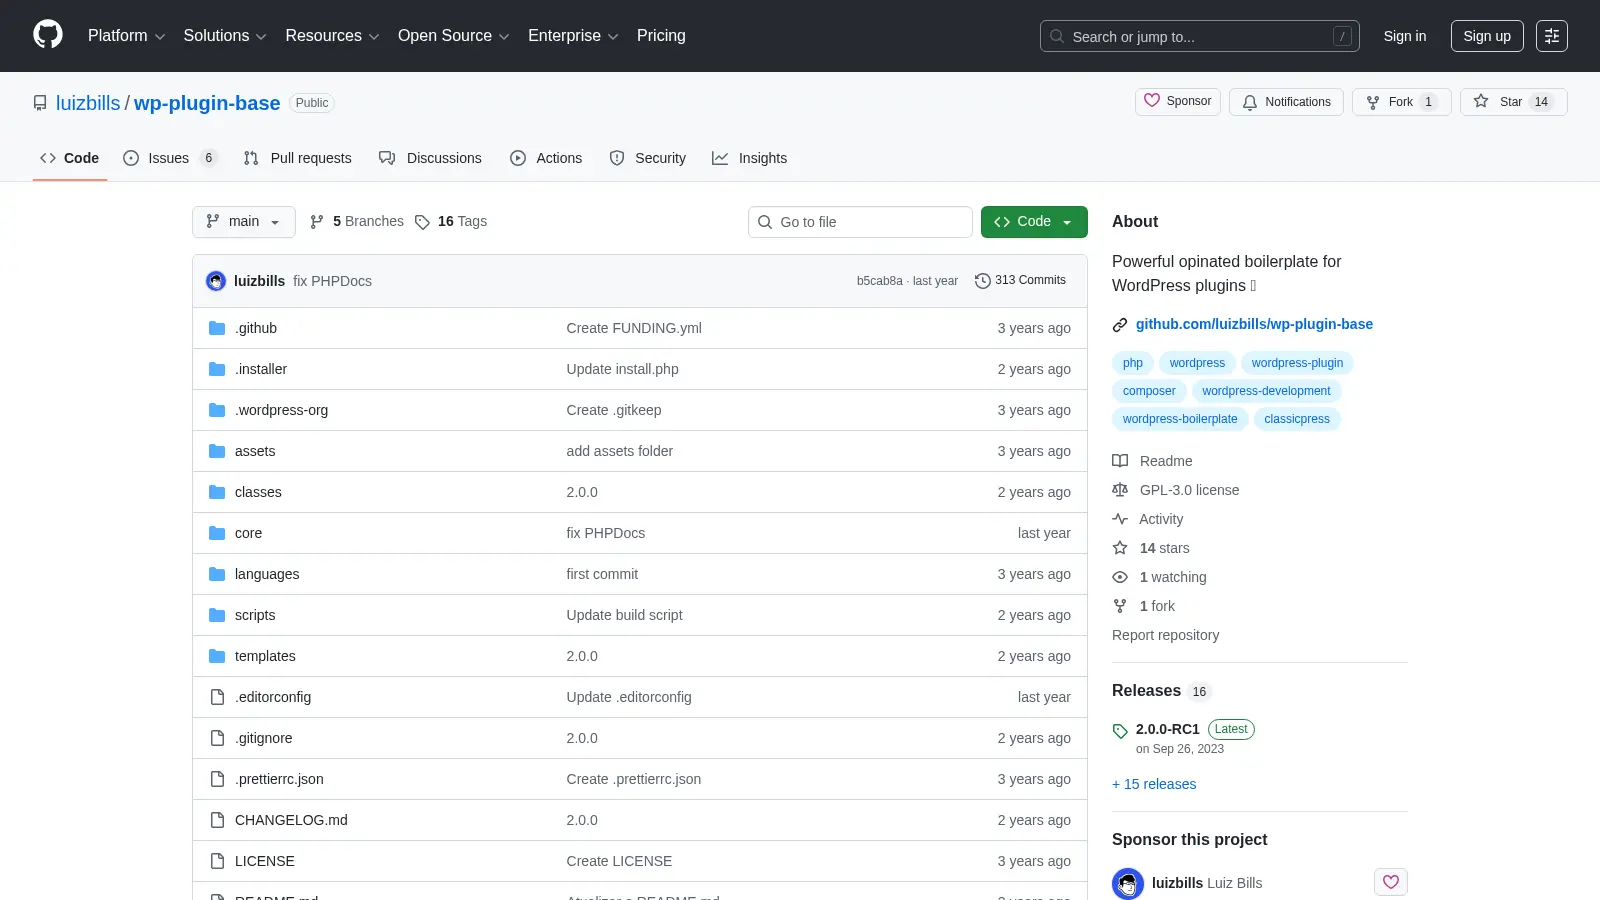Click the classicpress topic tag
This screenshot has width=1600, height=900.
tap(1297, 419)
